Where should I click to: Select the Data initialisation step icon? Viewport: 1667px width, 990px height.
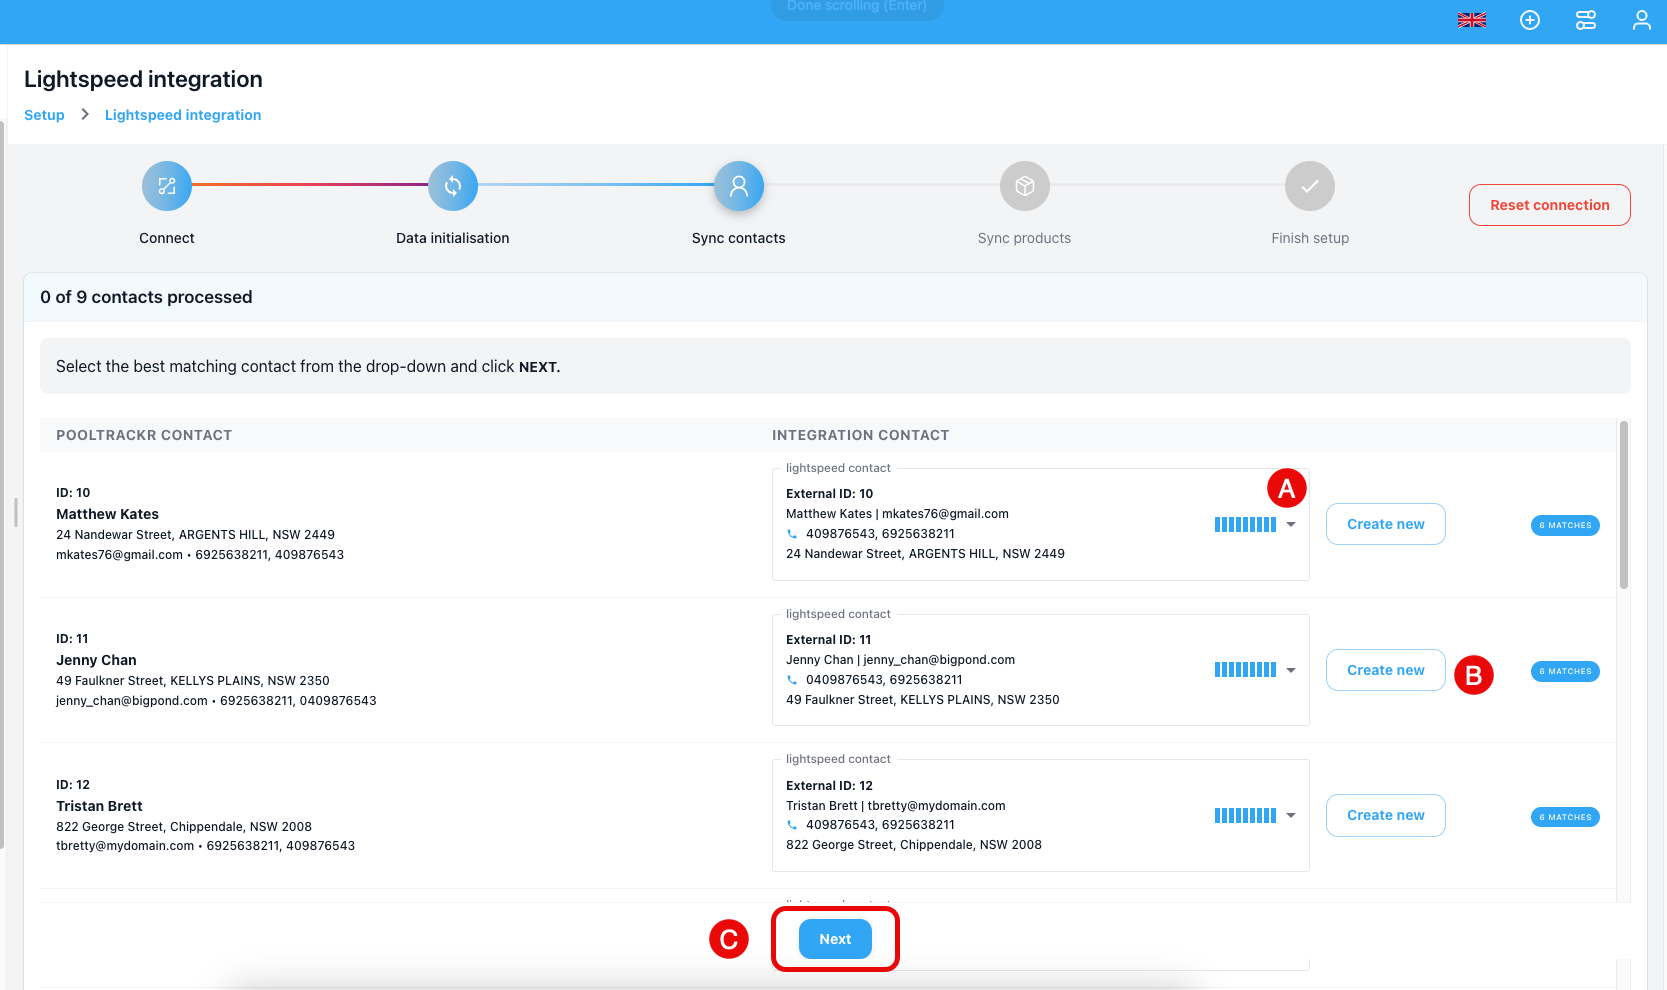click(453, 186)
